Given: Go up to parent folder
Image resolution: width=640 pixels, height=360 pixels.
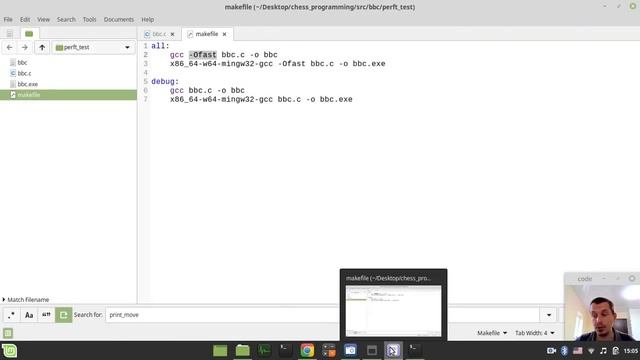Looking at the screenshot, I should (x=42, y=47).
